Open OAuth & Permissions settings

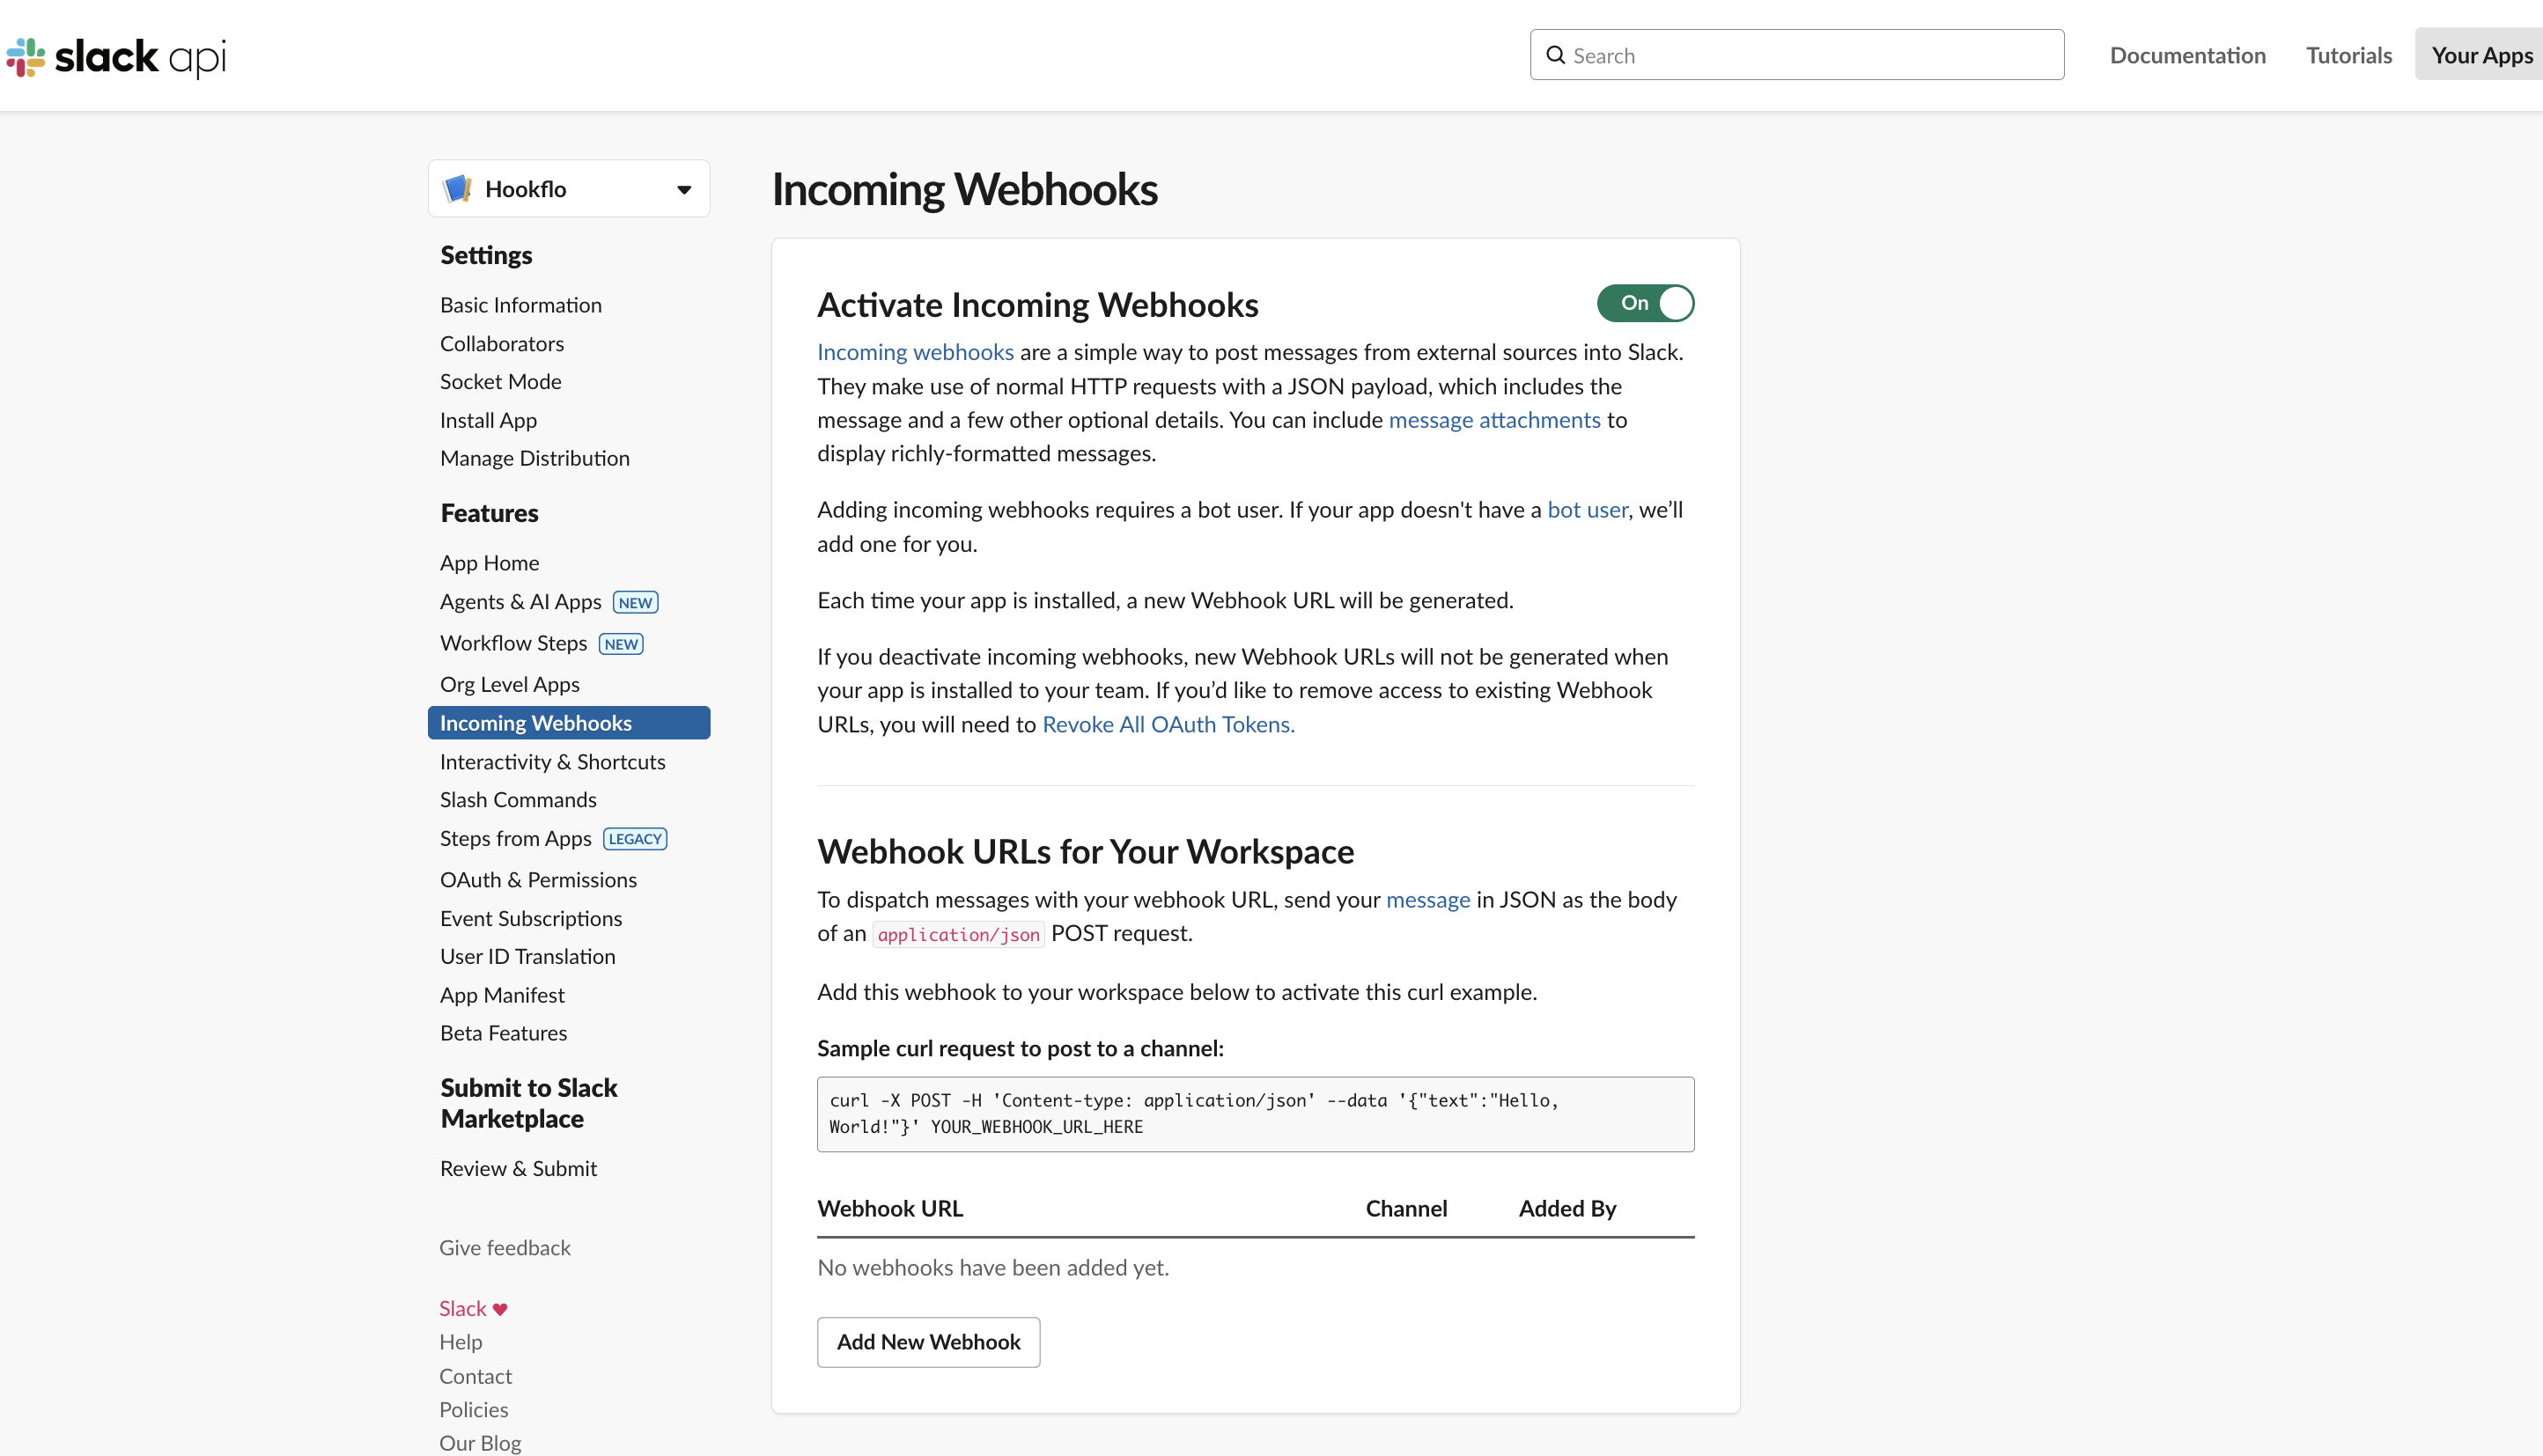[x=538, y=879]
